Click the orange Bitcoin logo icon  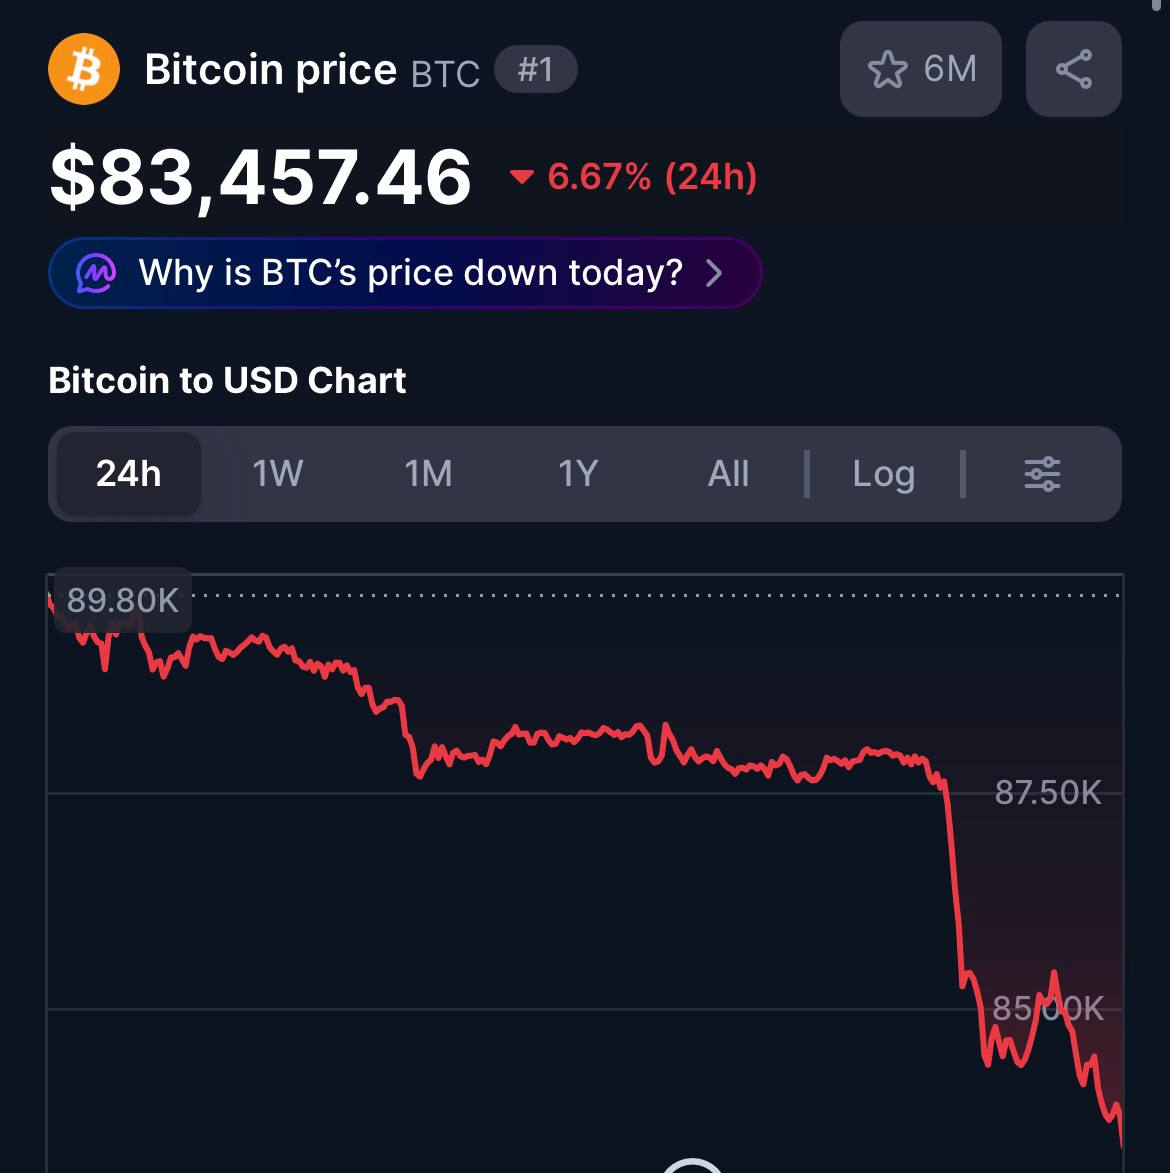[84, 70]
